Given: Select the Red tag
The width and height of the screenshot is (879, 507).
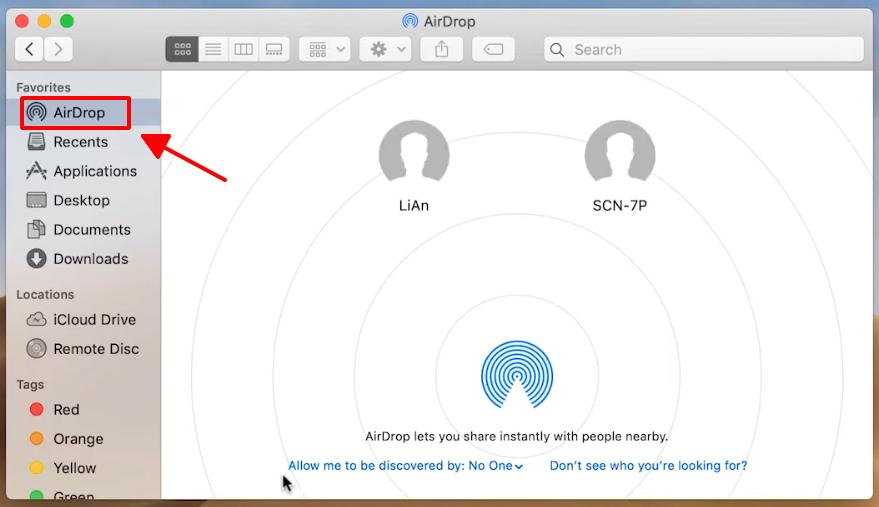Looking at the screenshot, I should tap(83, 409).
